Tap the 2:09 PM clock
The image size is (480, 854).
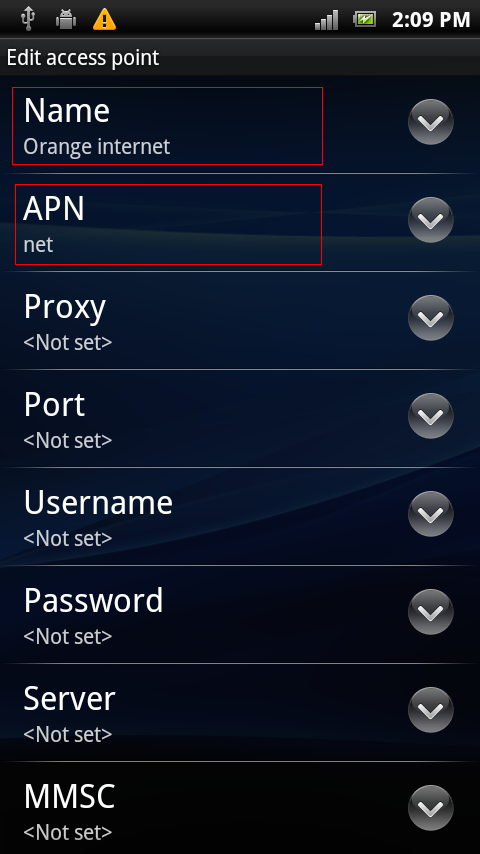tap(431, 20)
